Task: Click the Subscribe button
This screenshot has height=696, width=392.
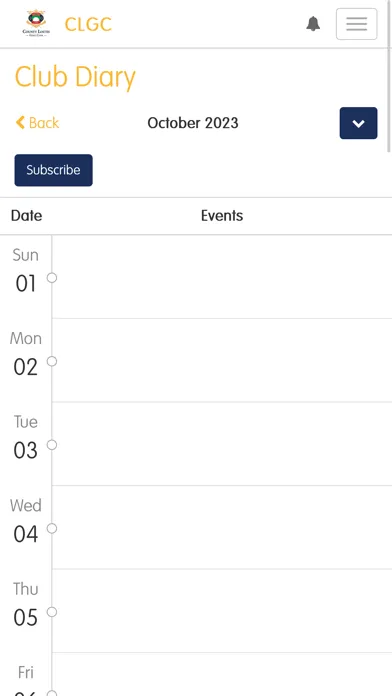Action: pos(53,170)
